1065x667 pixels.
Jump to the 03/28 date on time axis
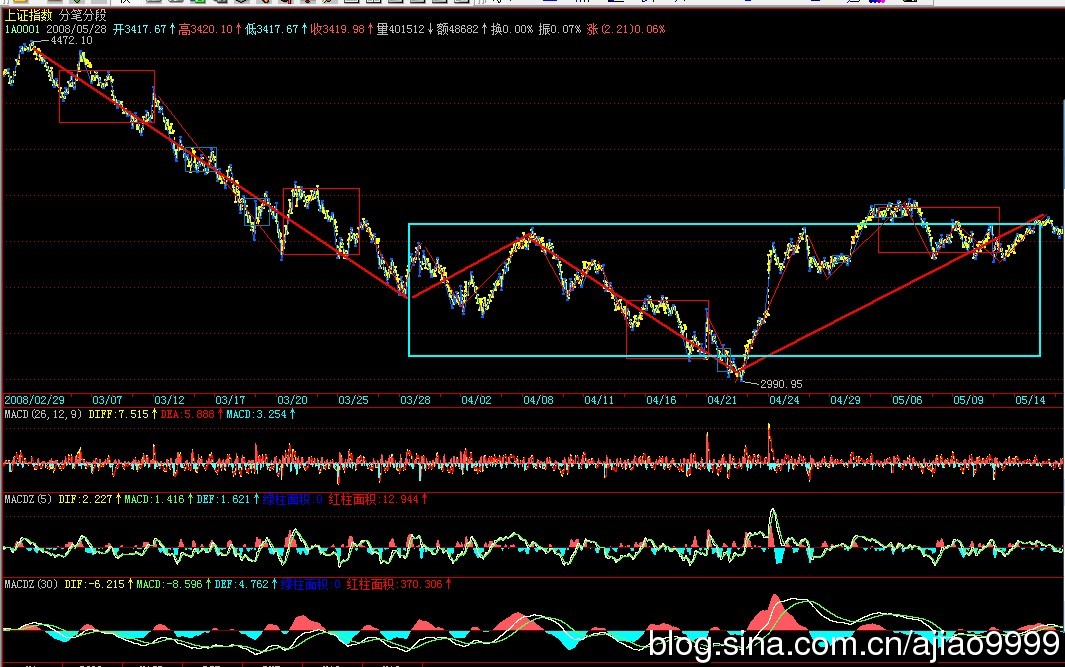[415, 400]
